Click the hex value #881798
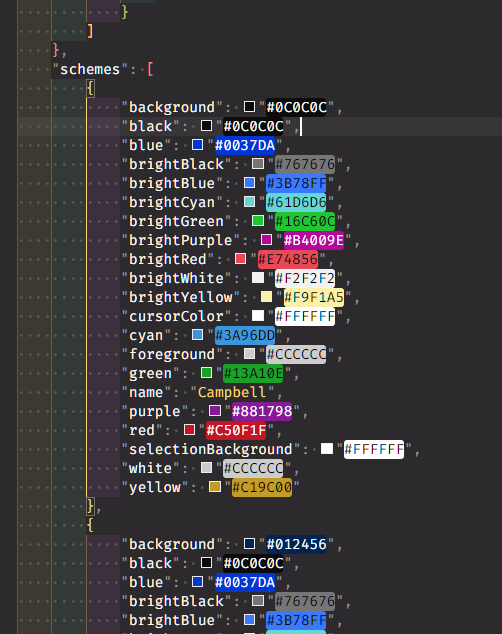502x634 pixels. point(262,411)
